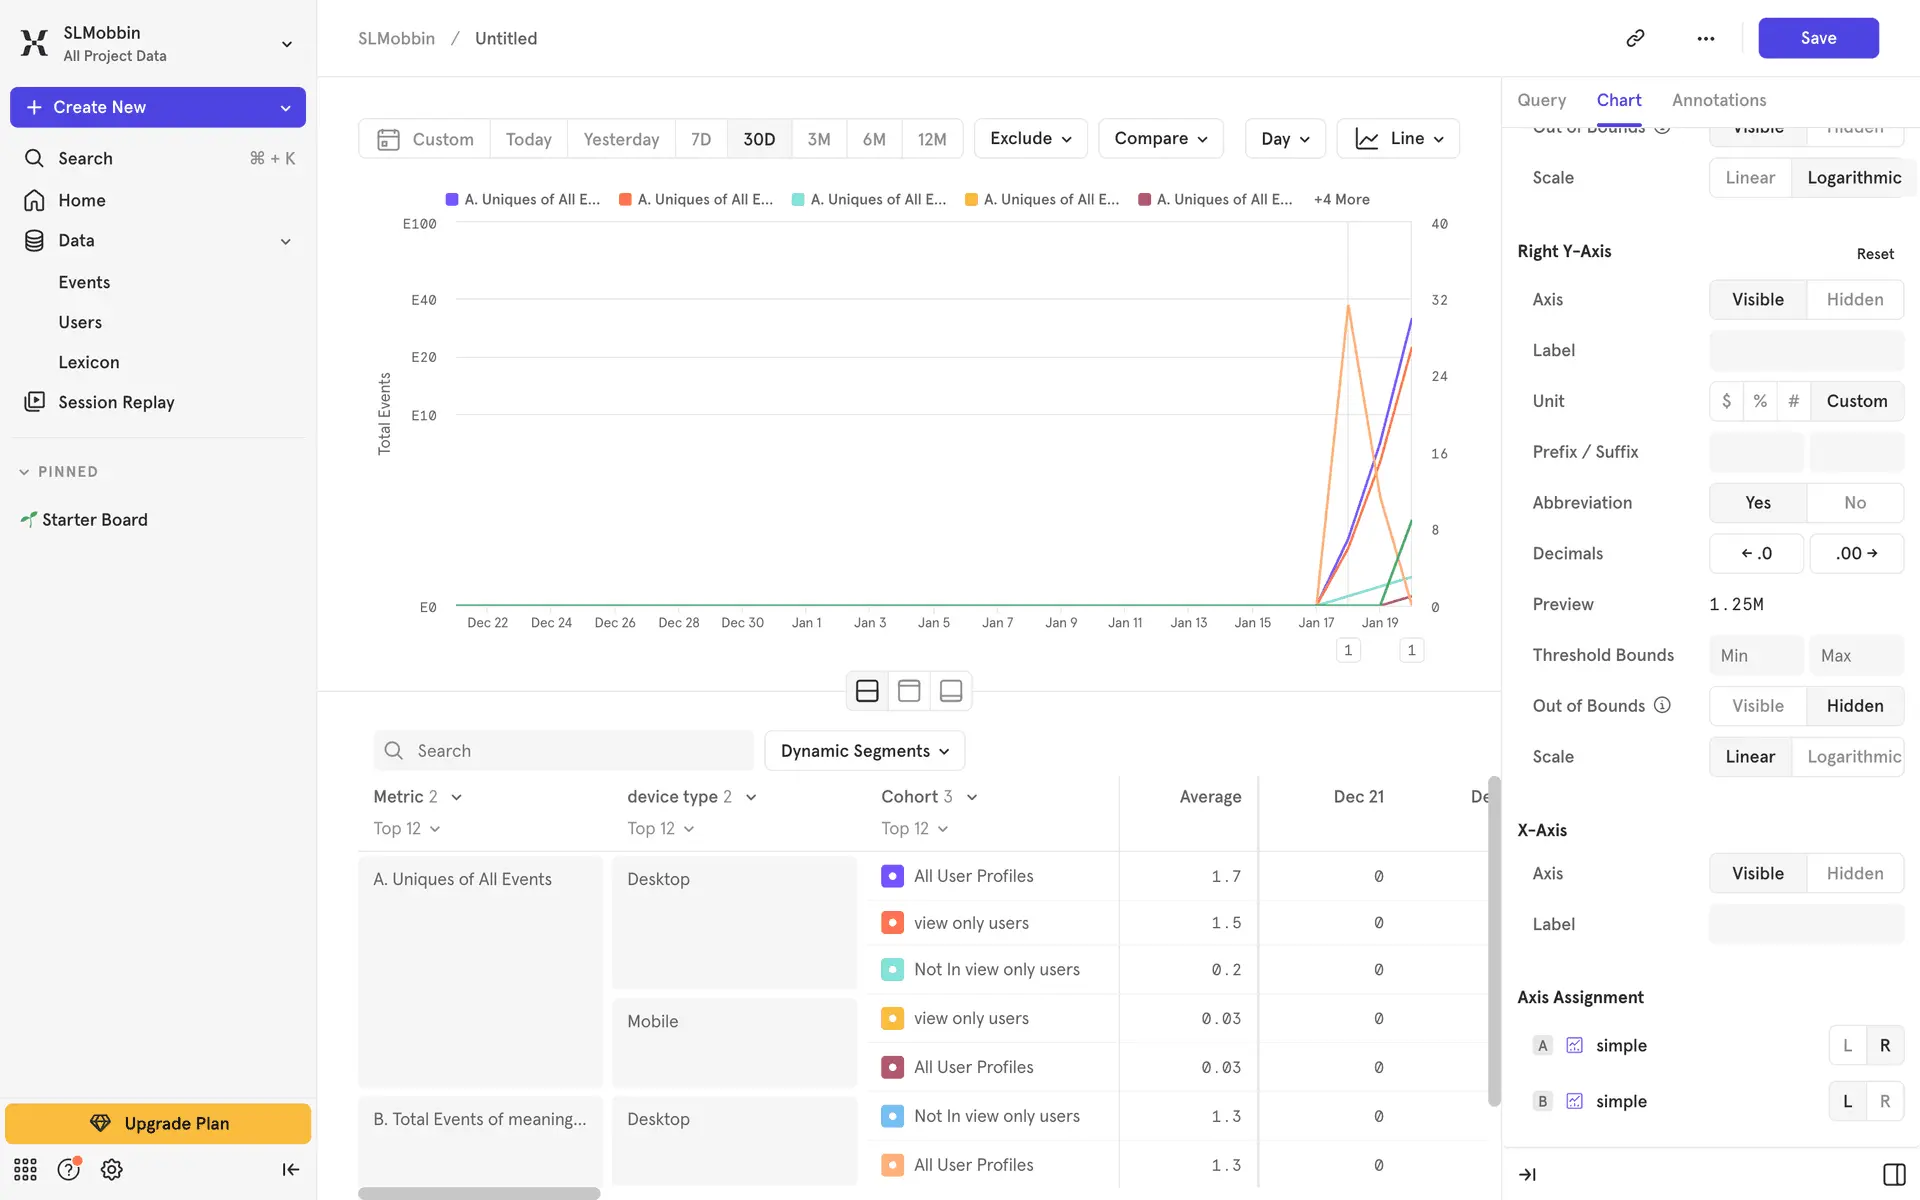The height and width of the screenshot is (1200, 1920).
Task: Open the Annotations tab
Action: pos(1718,100)
